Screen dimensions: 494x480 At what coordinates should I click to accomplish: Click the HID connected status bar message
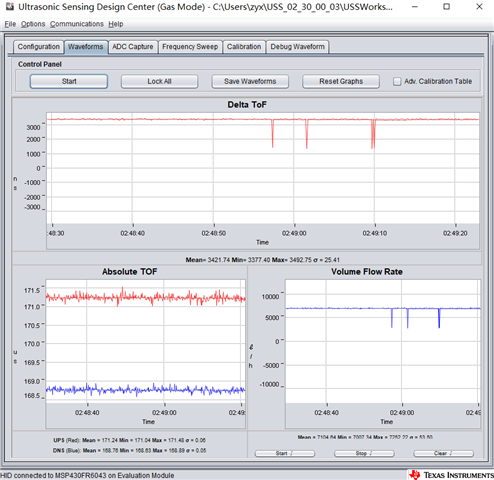pyautogui.click(x=87, y=475)
